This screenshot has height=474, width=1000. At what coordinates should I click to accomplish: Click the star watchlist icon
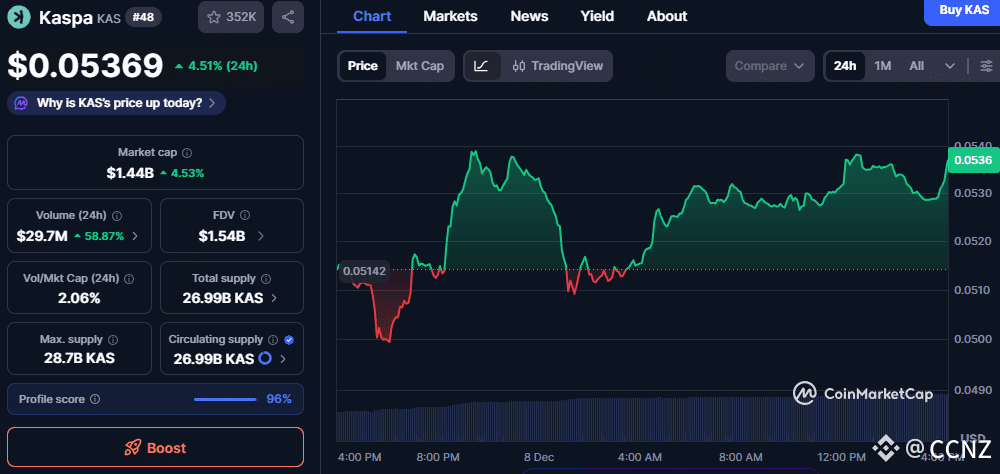tap(214, 17)
